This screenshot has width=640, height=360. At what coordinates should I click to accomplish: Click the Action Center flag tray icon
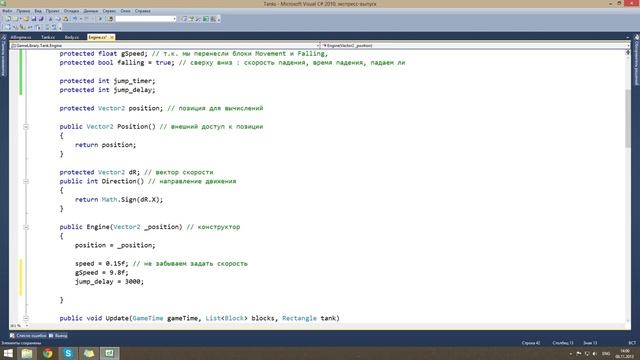tap(579, 353)
